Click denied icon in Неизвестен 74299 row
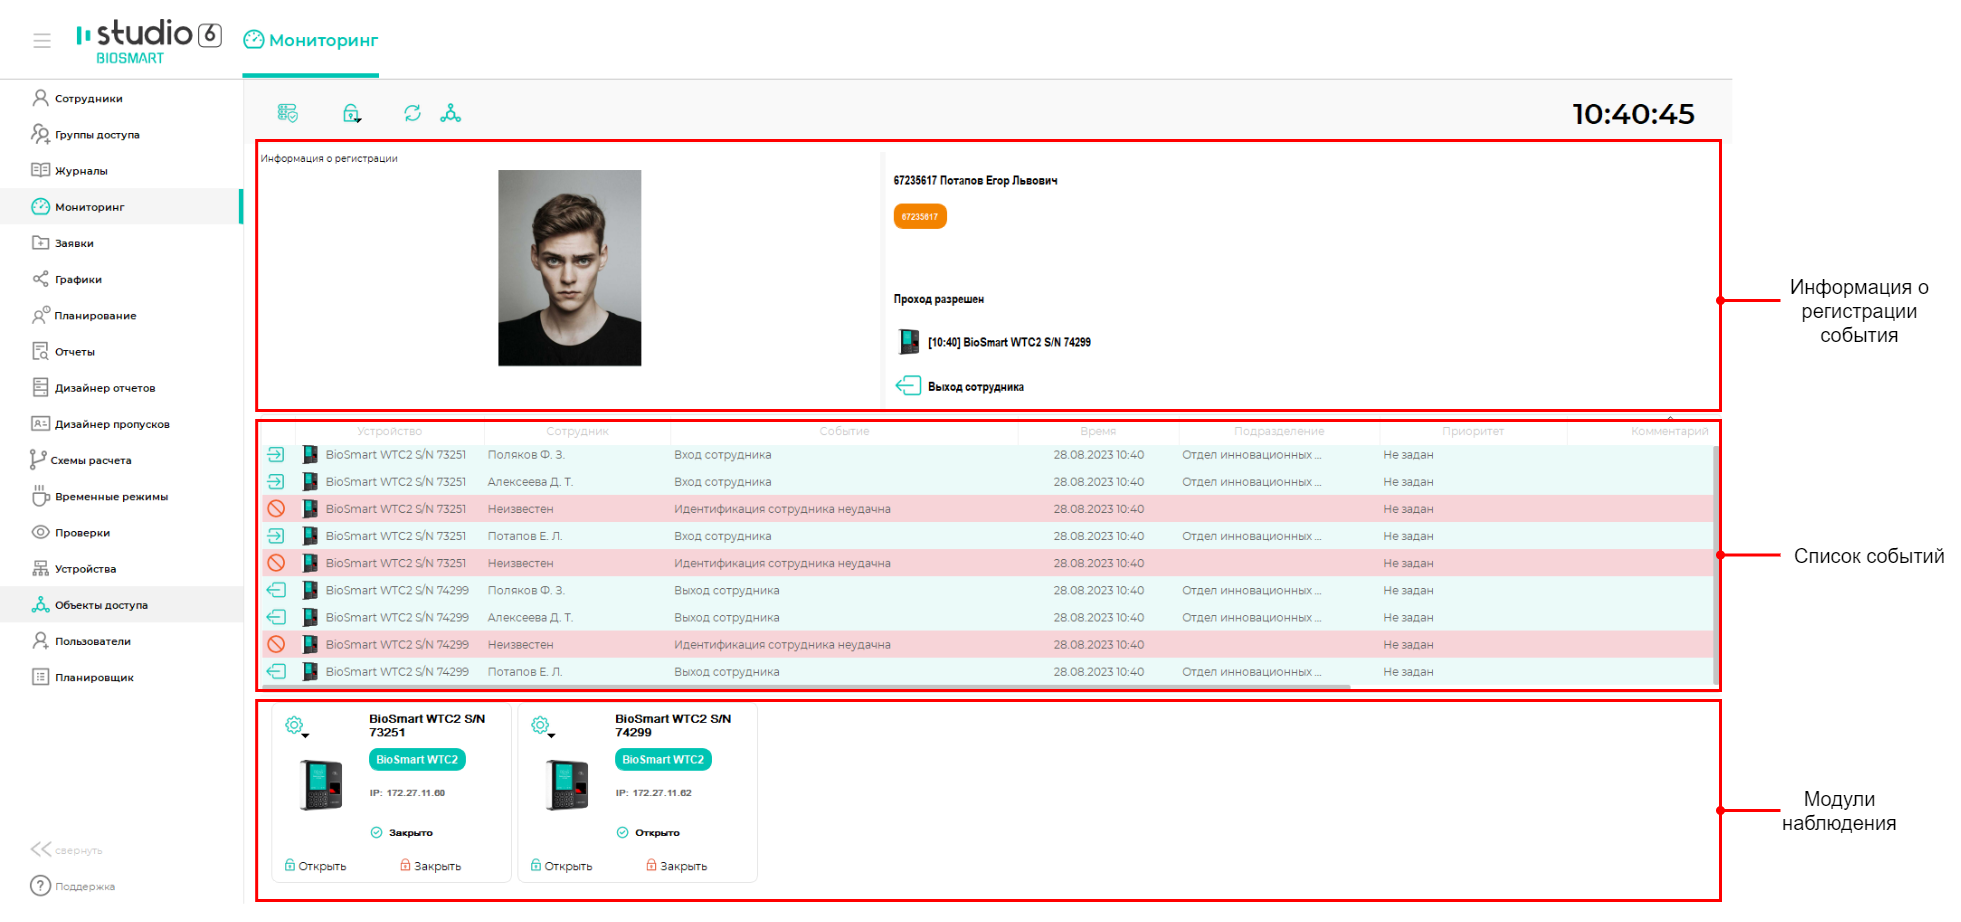Screen dimensions: 1961x922 pos(276,644)
